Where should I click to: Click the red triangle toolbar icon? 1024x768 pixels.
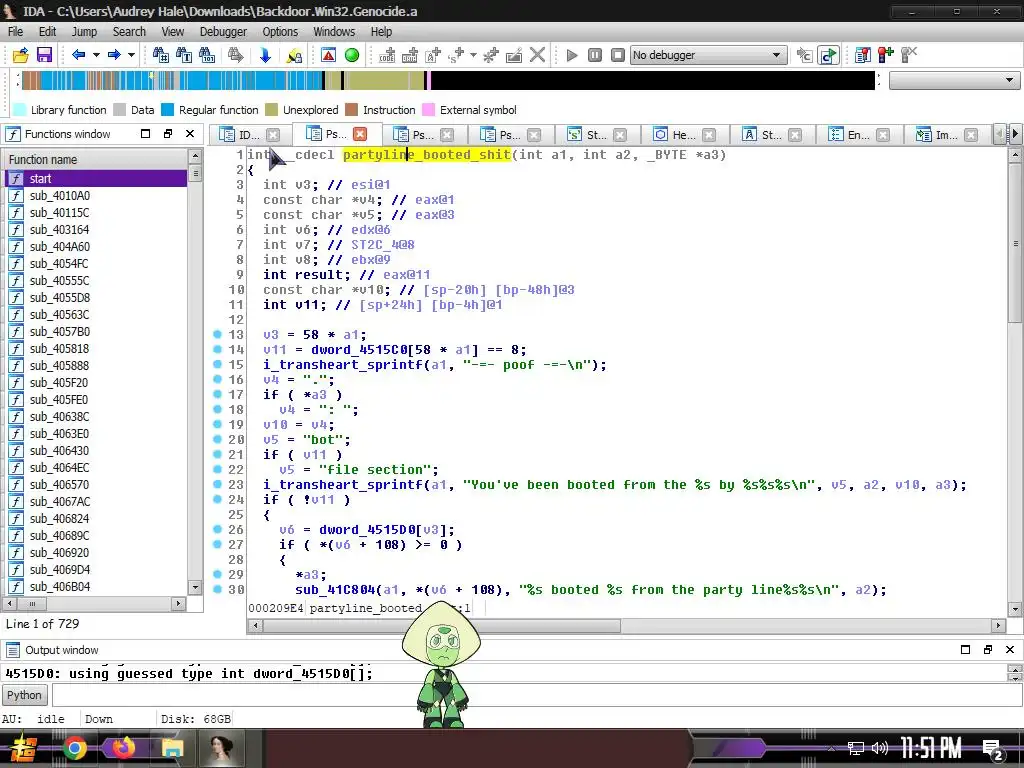tap(328, 56)
